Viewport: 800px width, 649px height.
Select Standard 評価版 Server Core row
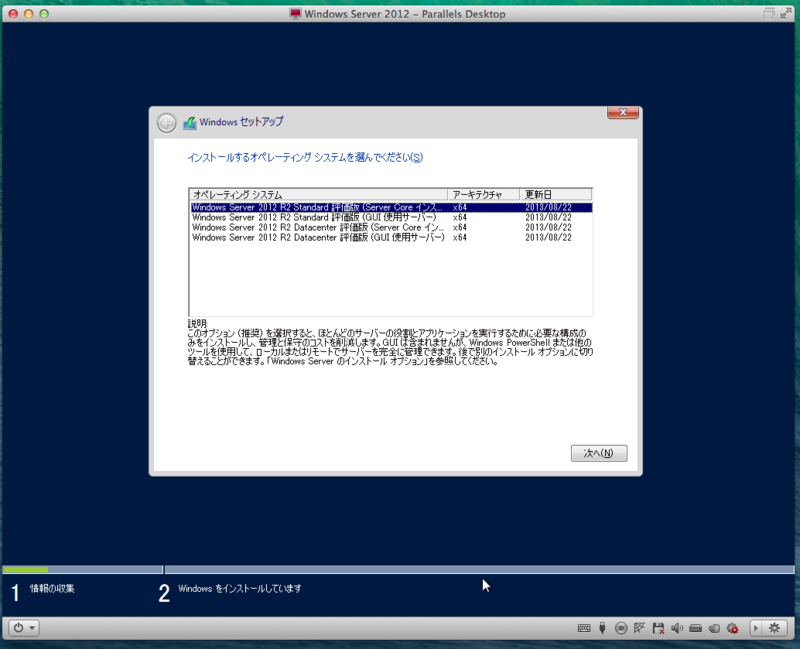[x=391, y=207]
